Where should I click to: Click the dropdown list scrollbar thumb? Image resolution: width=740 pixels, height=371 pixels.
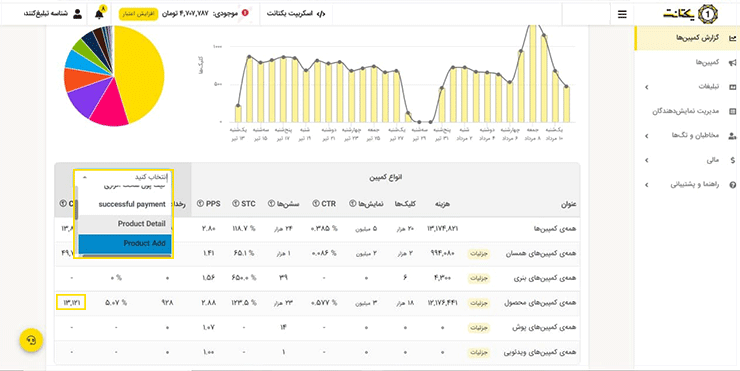76,209
